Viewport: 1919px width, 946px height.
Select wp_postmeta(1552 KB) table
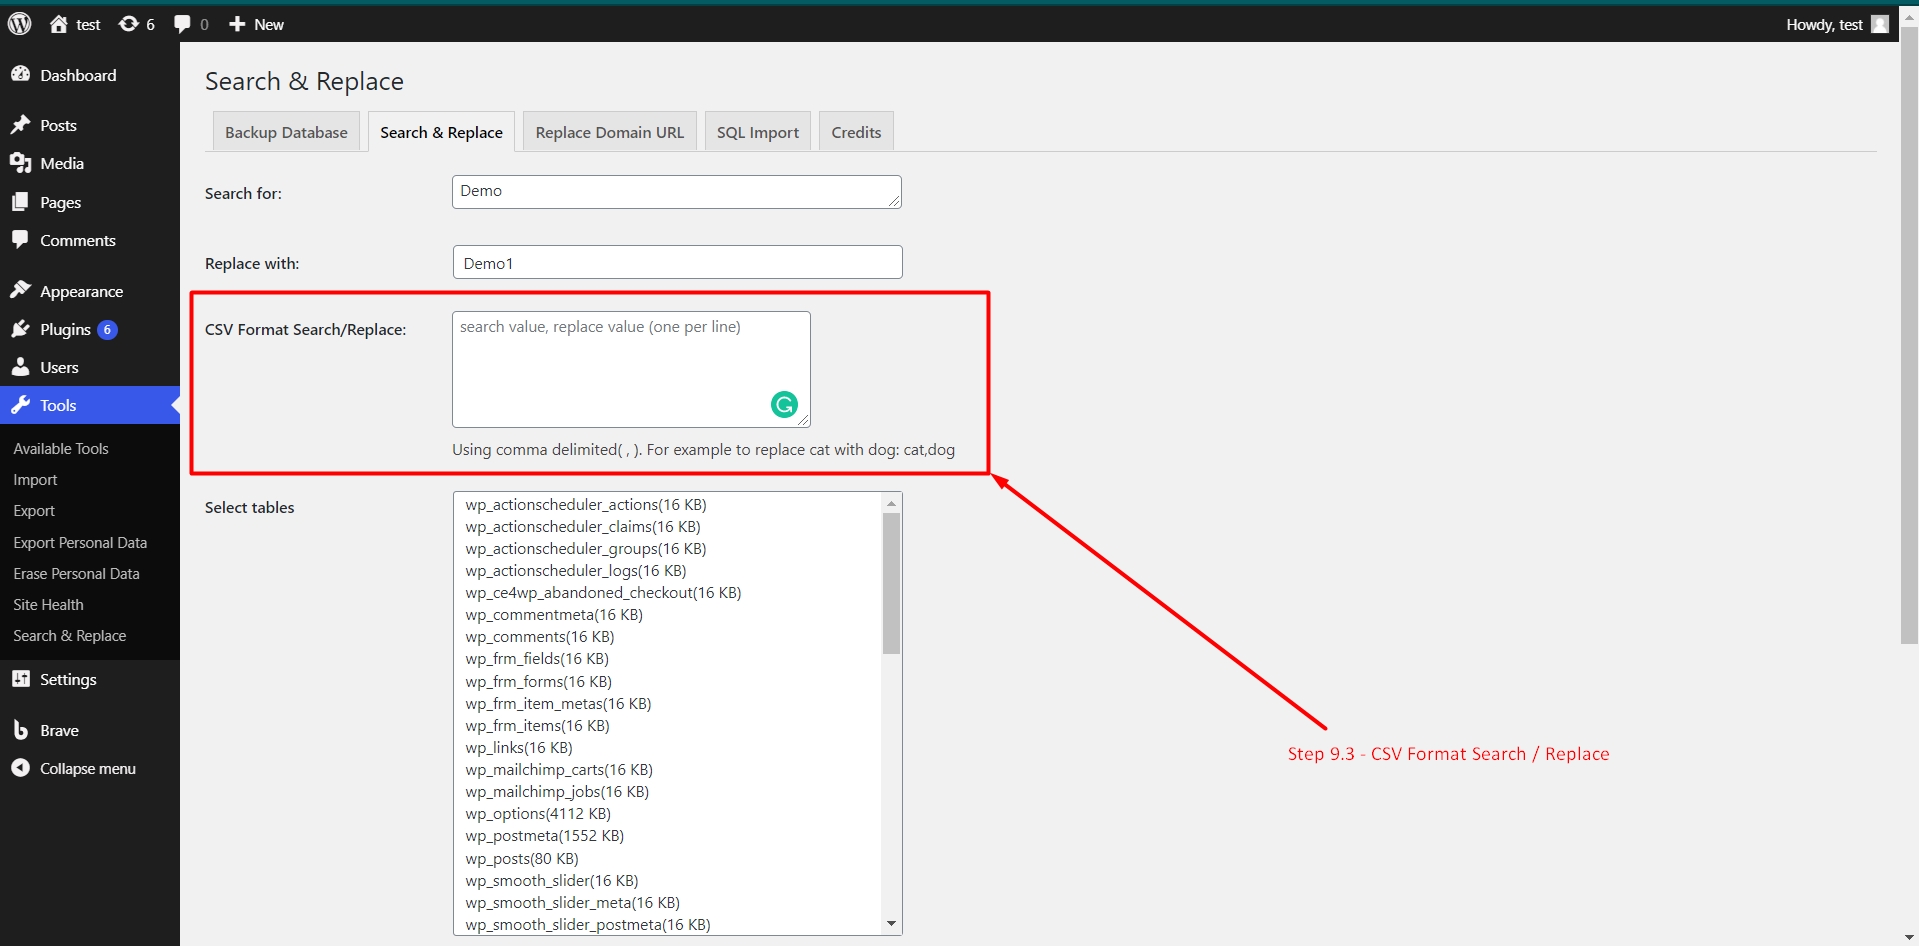[545, 836]
